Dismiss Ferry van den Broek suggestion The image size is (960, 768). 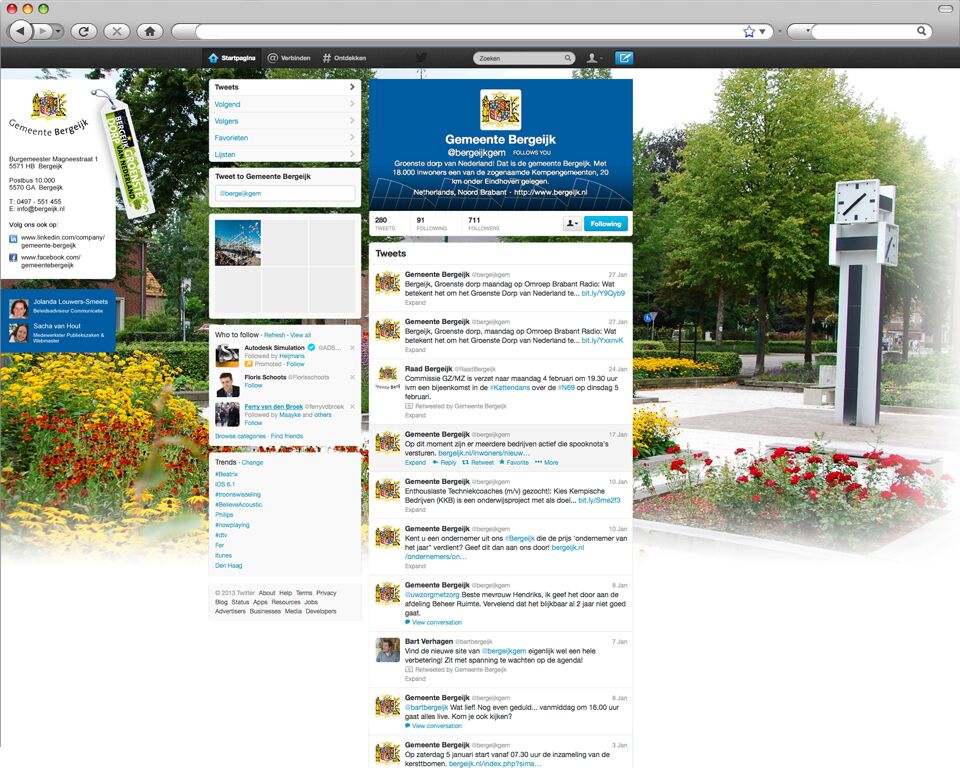pos(353,407)
